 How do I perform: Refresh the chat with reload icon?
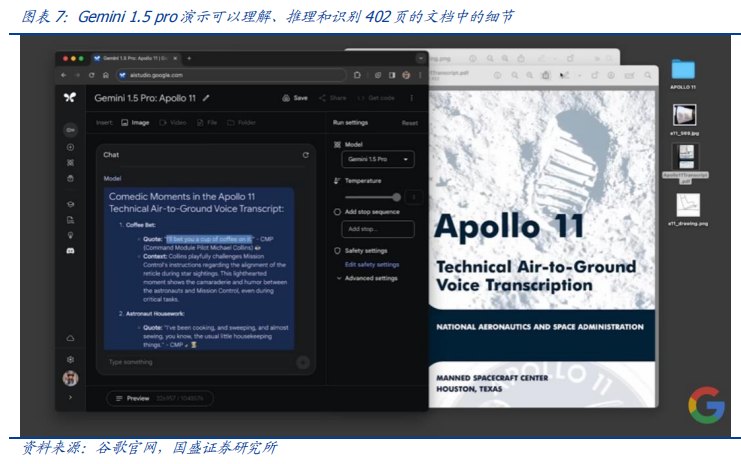tap(306, 155)
